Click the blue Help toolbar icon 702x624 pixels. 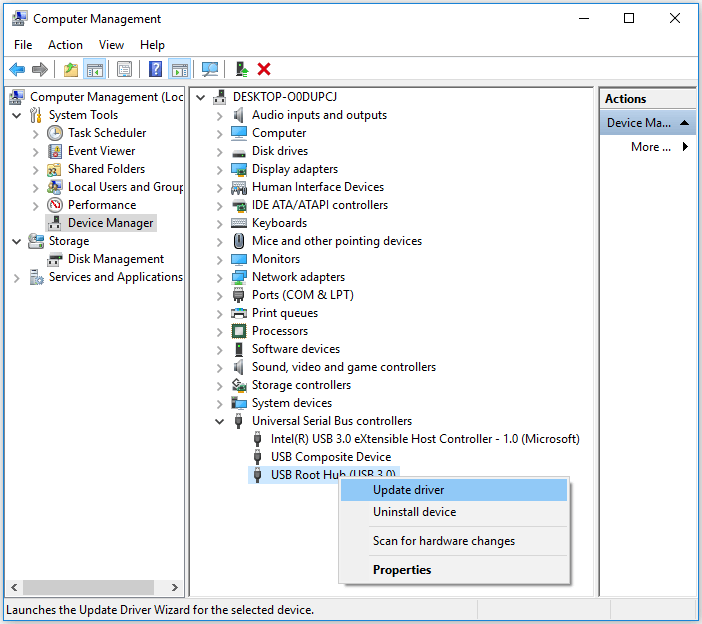[x=156, y=69]
